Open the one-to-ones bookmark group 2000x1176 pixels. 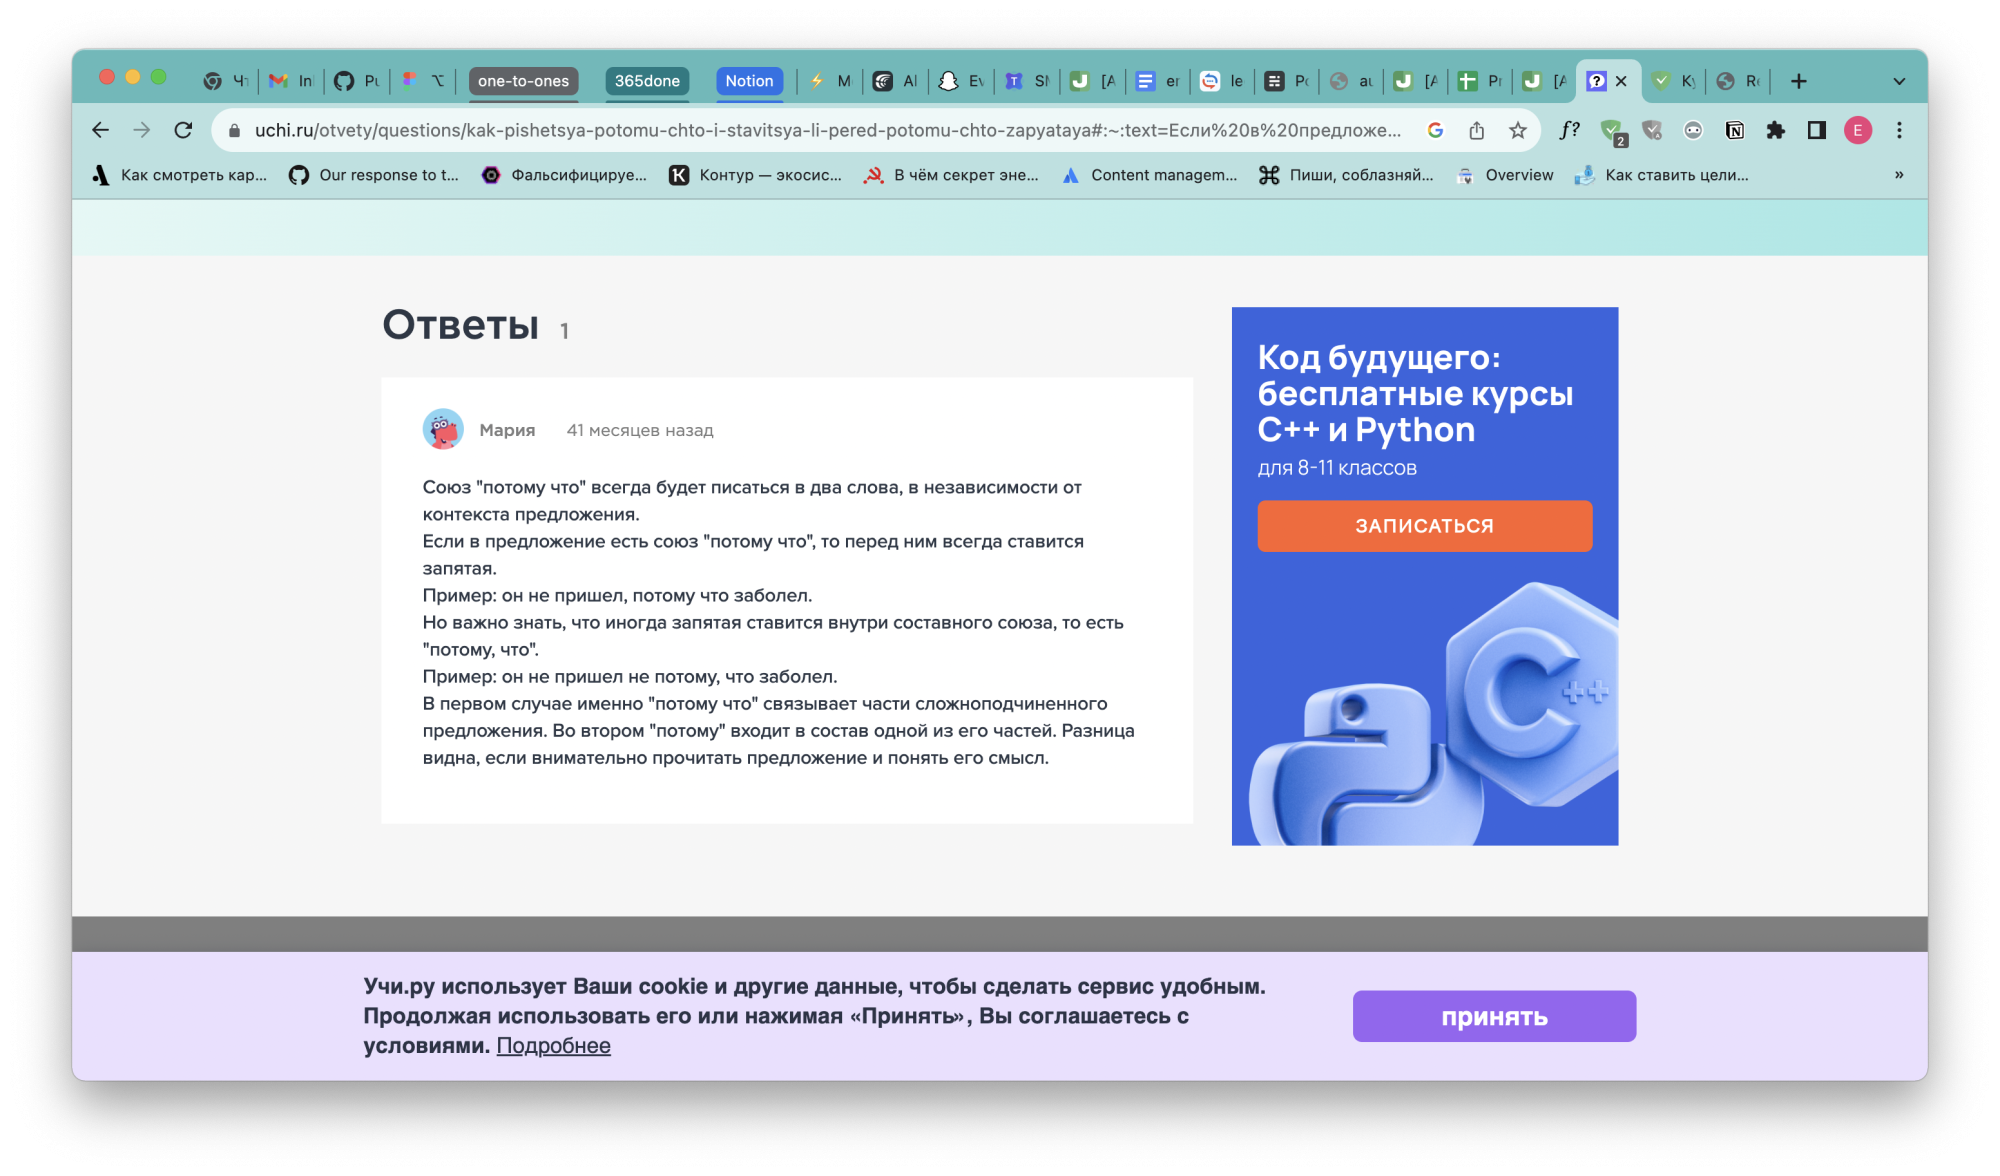(523, 81)
